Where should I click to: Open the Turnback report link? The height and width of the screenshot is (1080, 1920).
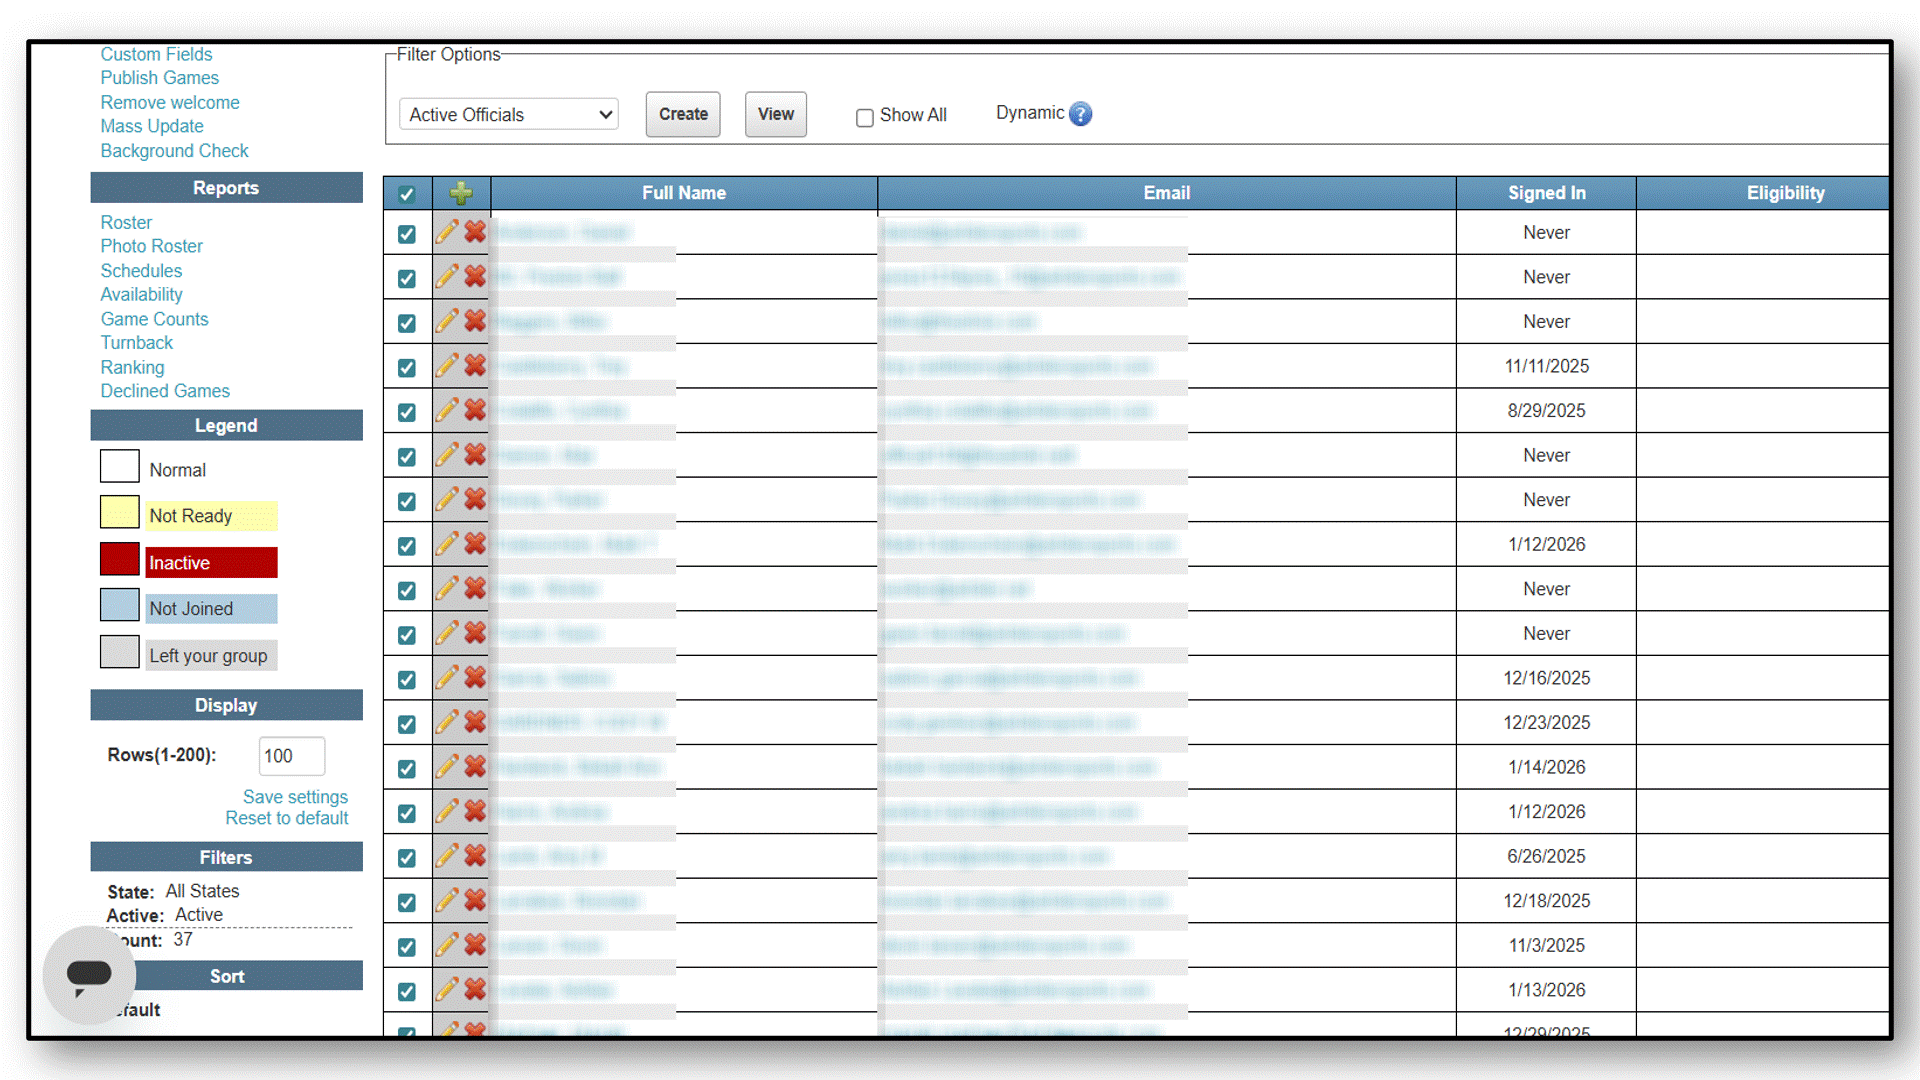pyautogui.click(x=136, y=343)
